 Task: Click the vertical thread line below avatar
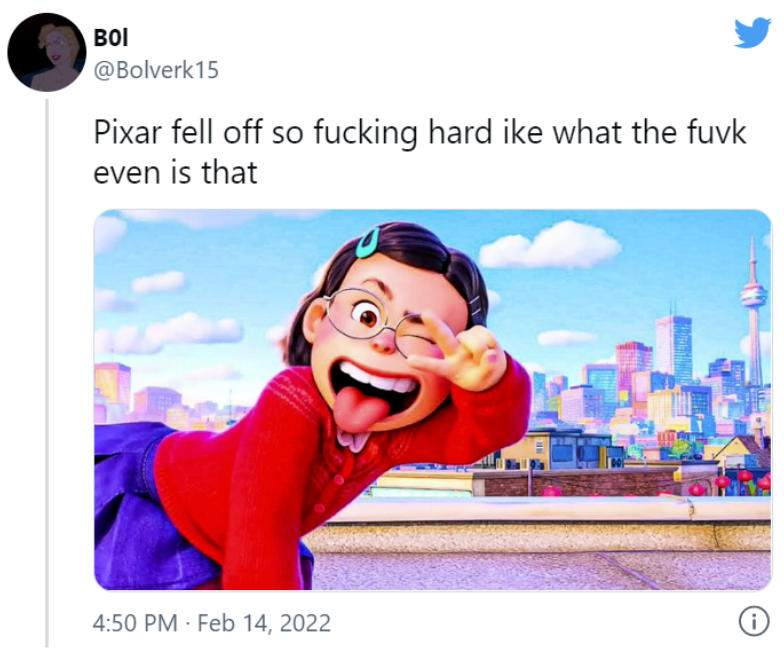tap(47, 372)
